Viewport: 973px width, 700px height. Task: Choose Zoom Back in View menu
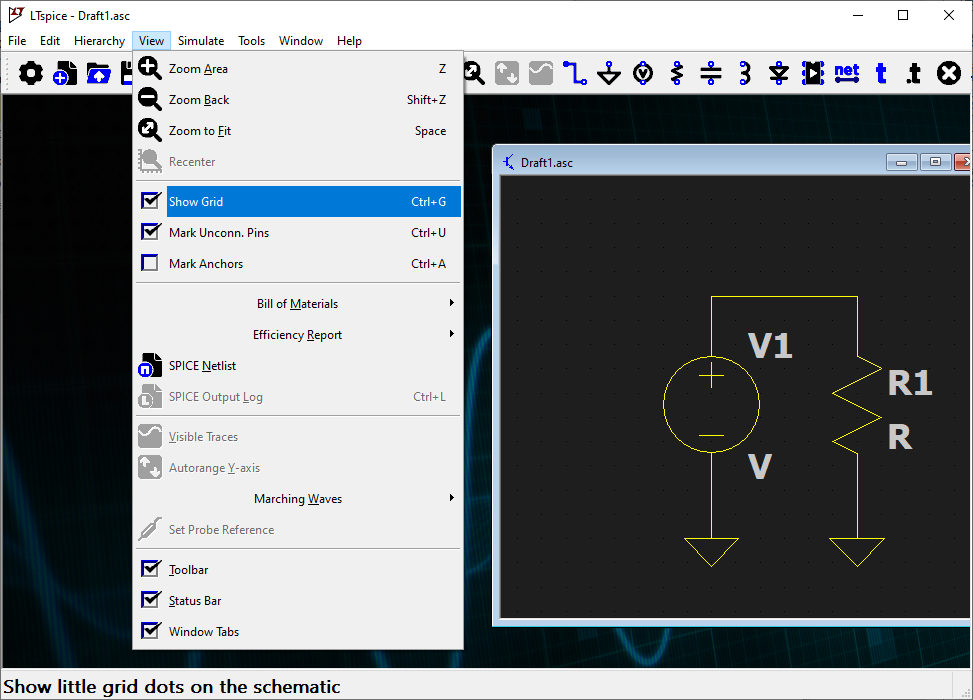pyautogui.click(x=298, y=99)
